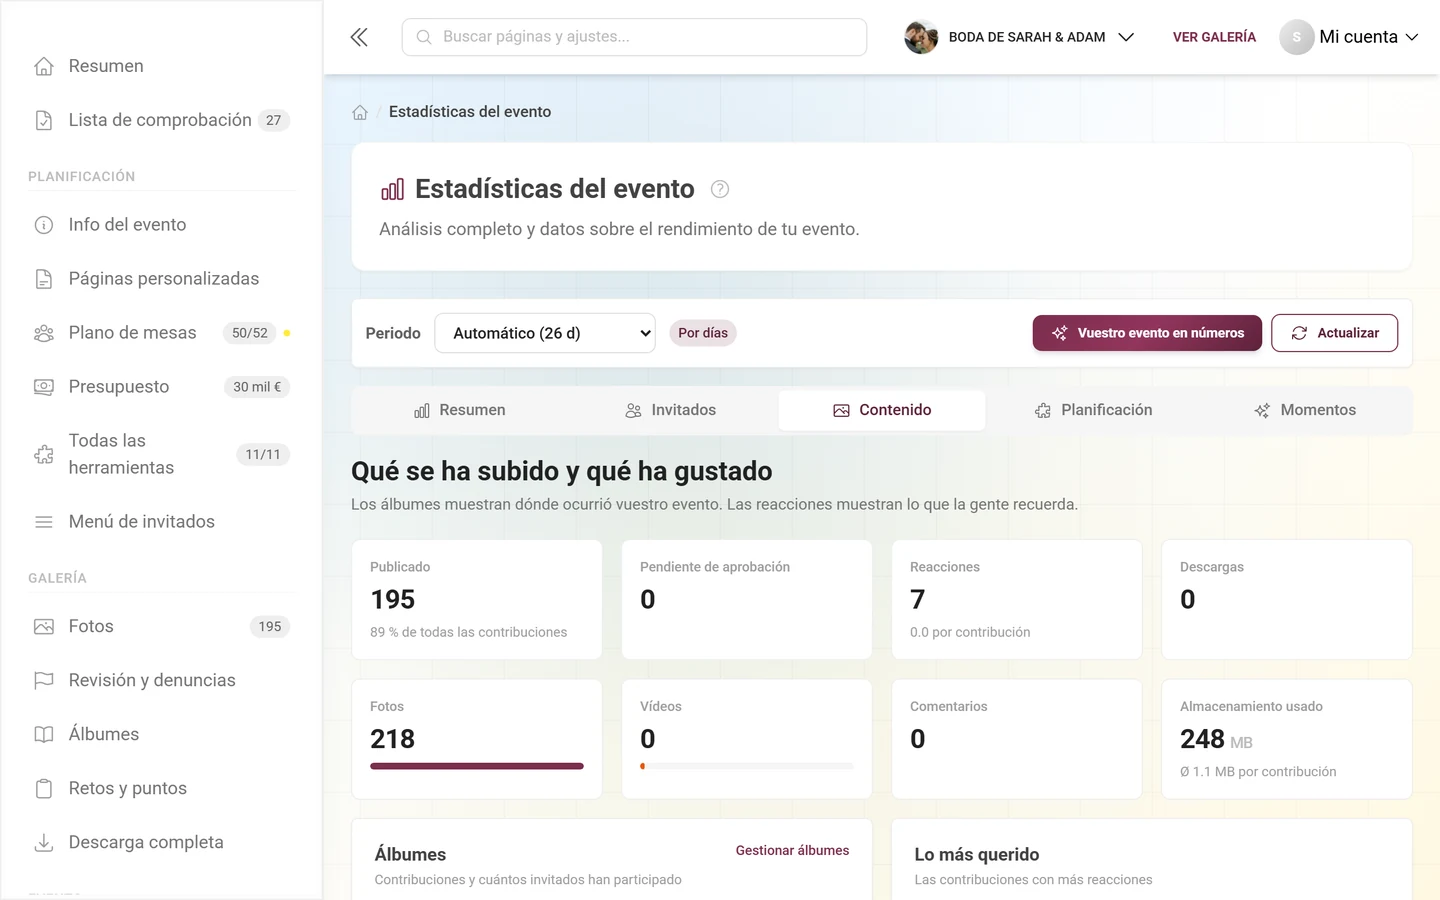Click the home breadcrumb icon
Image resolution: width=1440 pixels, height=900 pixels.
(x=360, y=112)
